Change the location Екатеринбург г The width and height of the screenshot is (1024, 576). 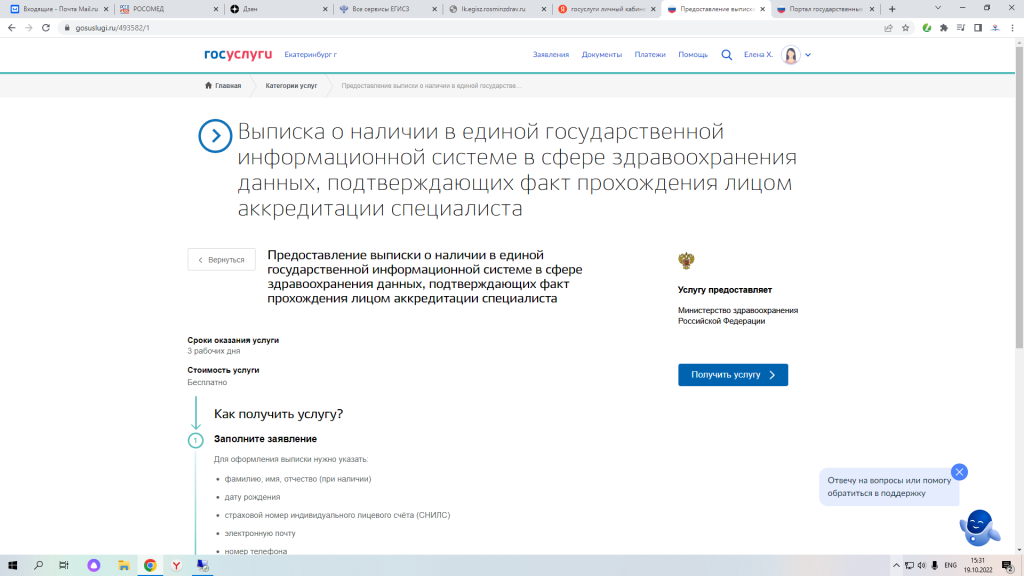point(310,55)
